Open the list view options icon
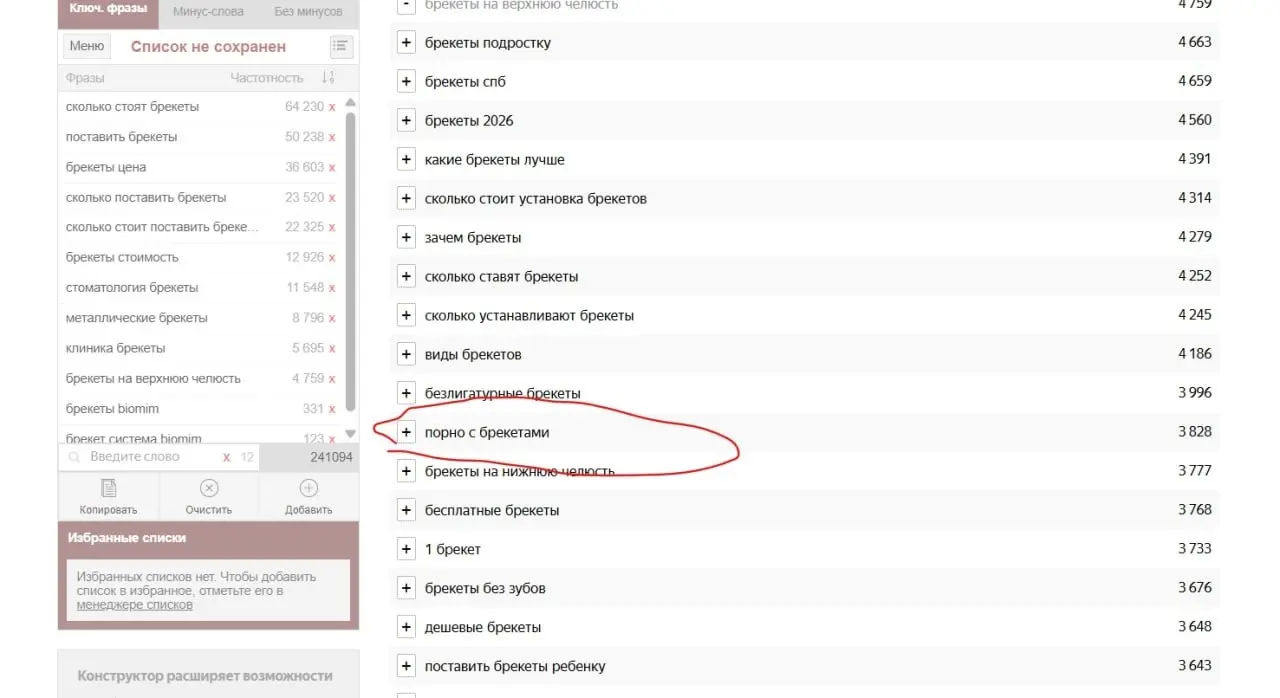This screenshot has height=698, width=1280. point(341,46)
